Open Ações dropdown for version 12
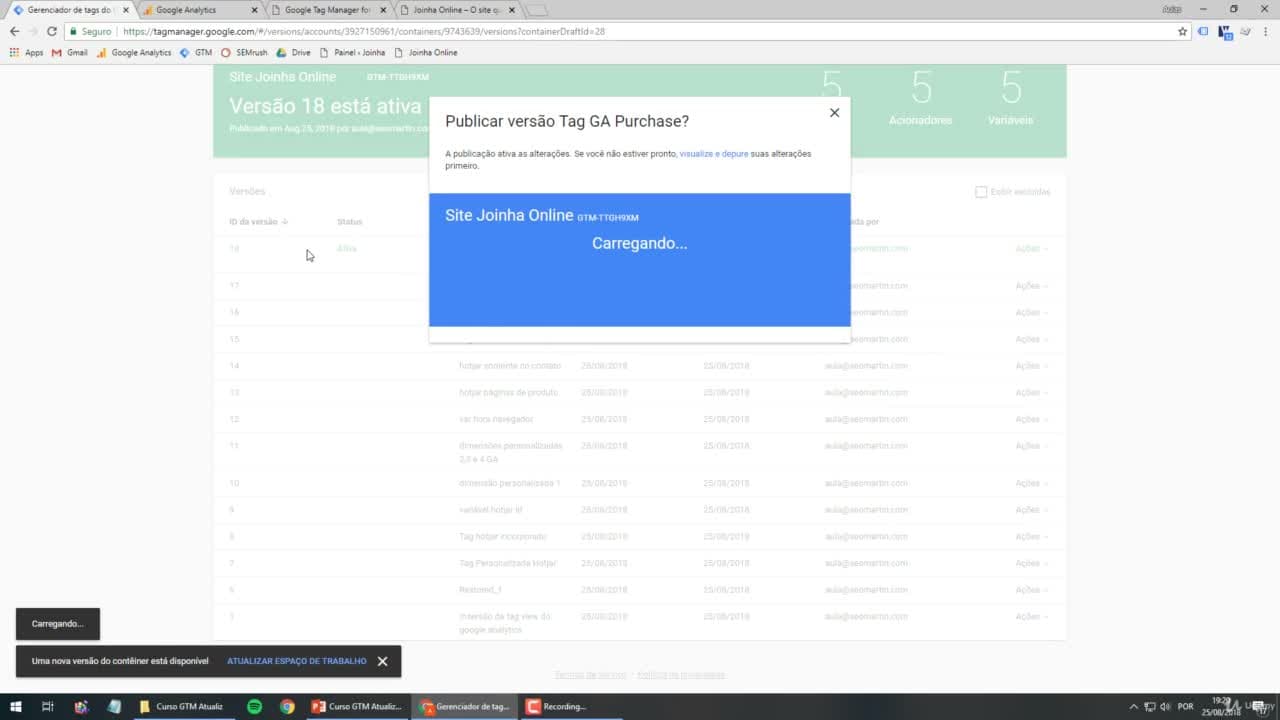 click(1032, 419)
